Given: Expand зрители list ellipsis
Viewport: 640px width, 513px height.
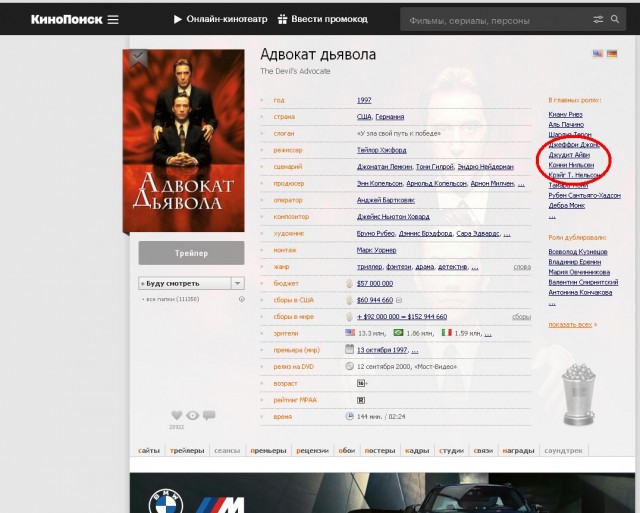Looking at the screenshot, I should click(x=488, y=334).
